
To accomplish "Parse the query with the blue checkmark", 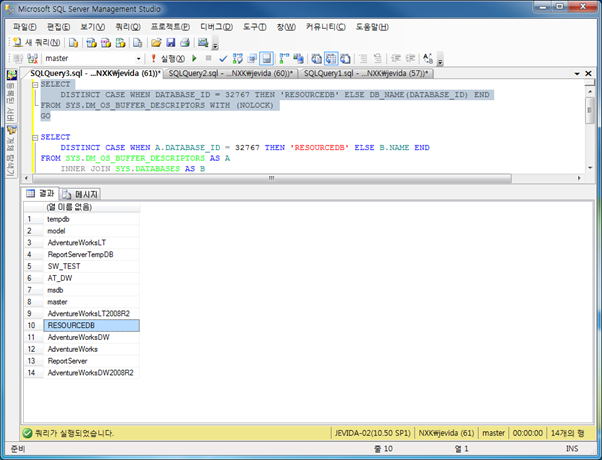I will point(223,59).
